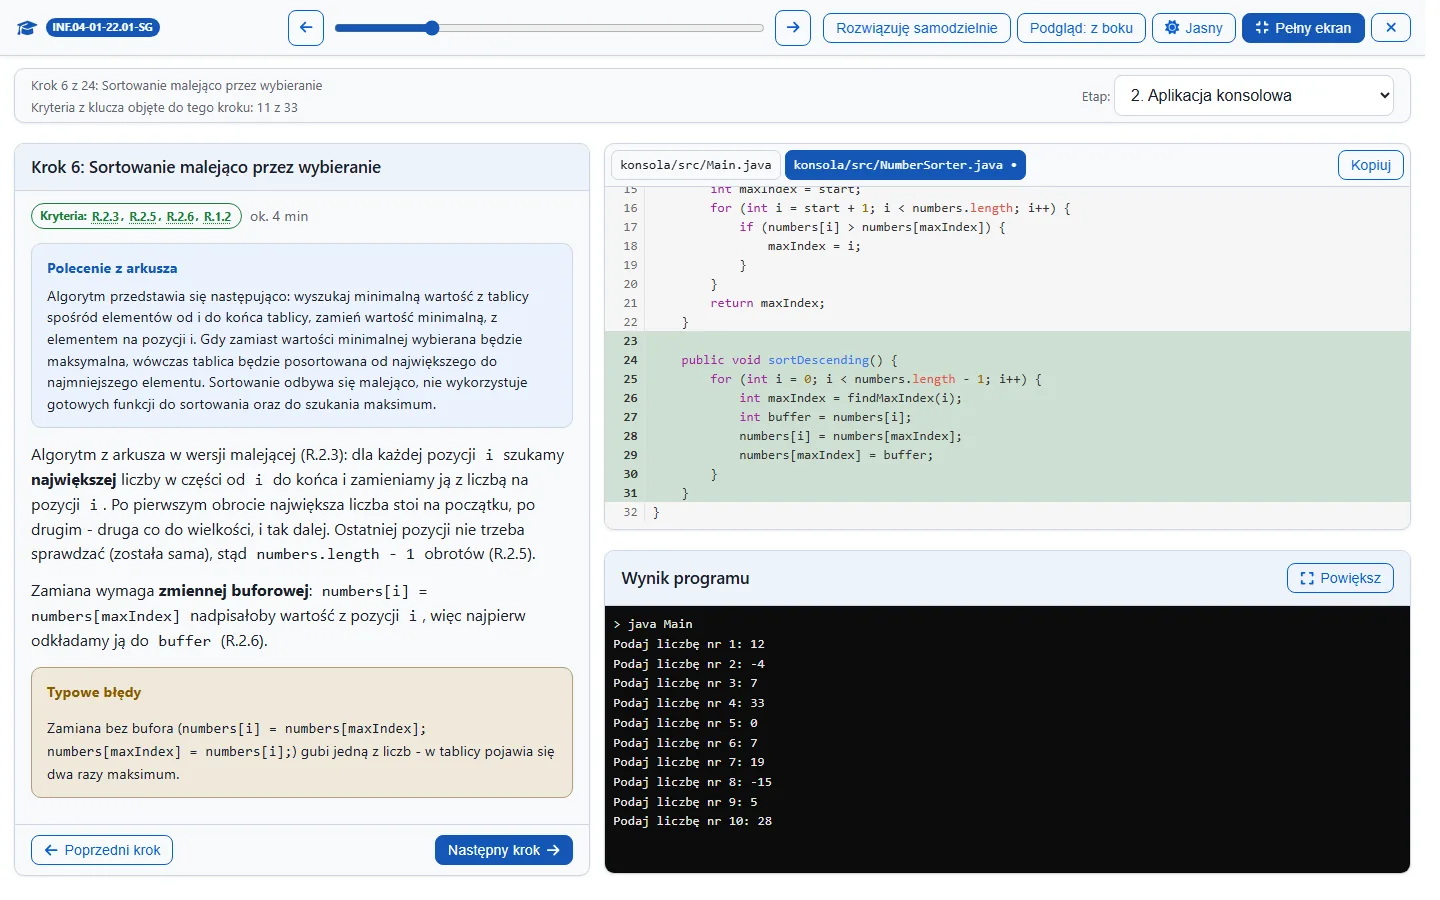Screen dimensions: 1440x900
Task: Click the step progress slider handle
Action: 432,28
